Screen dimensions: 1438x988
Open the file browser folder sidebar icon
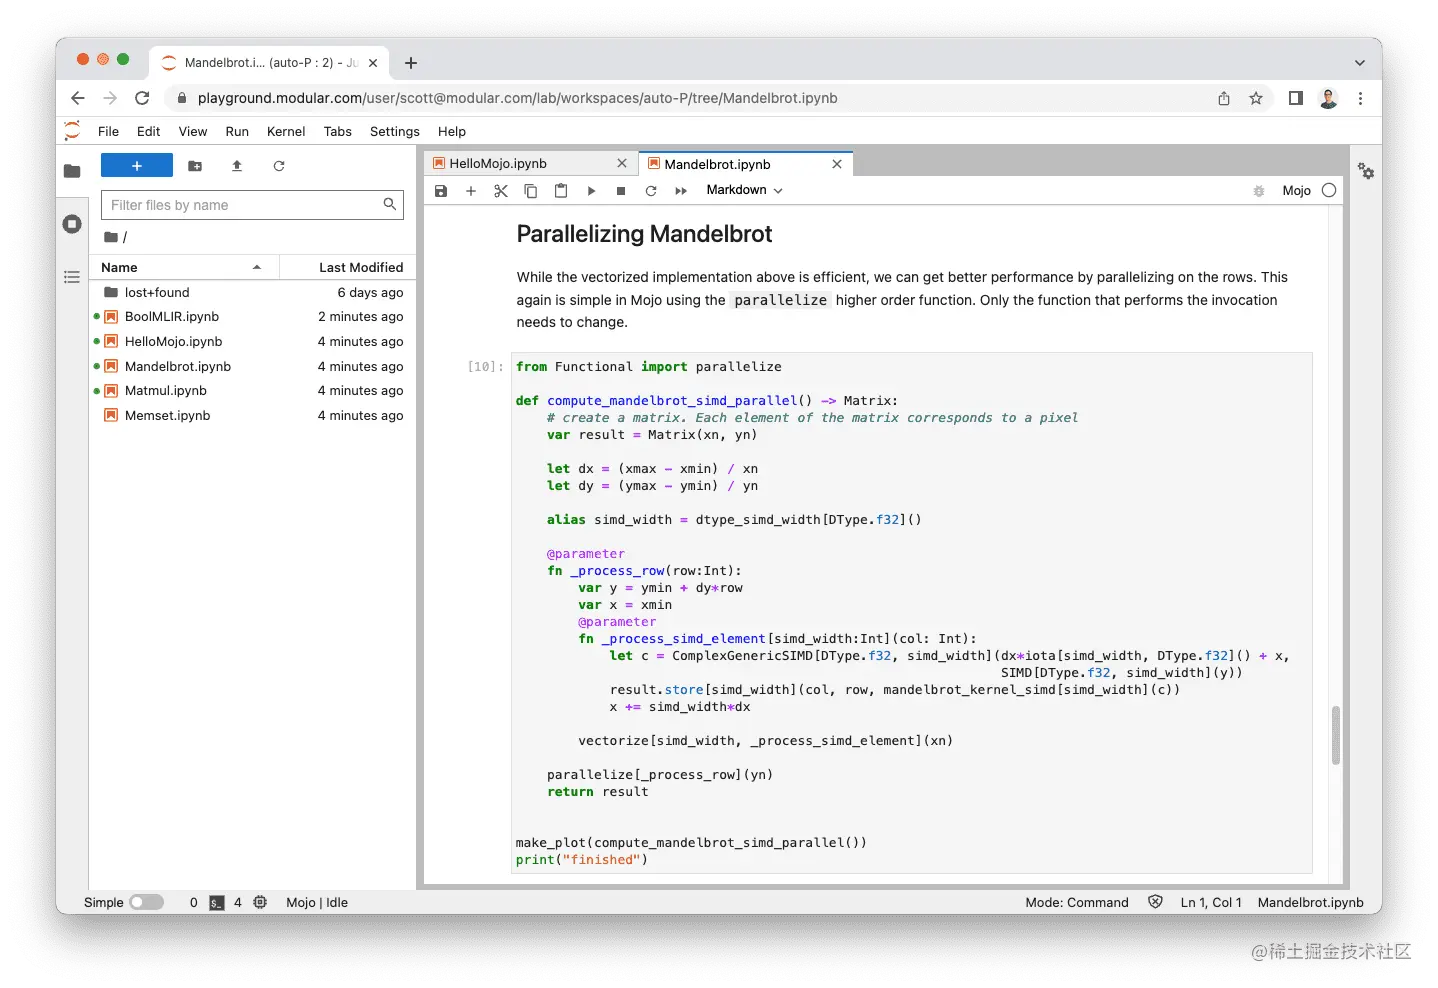72,171
